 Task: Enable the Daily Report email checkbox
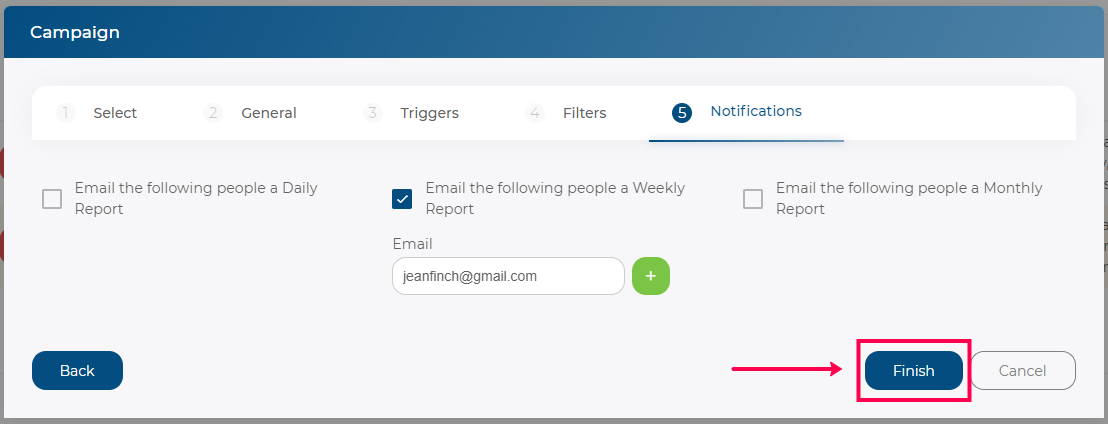[52, 199]
